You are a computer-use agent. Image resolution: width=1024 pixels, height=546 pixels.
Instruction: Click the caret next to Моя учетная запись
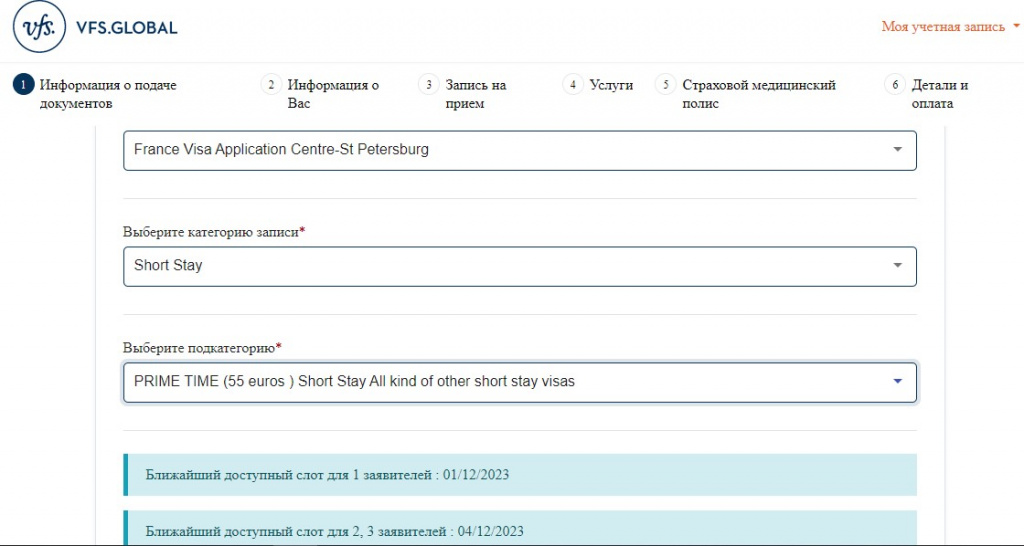point(1016,27)
